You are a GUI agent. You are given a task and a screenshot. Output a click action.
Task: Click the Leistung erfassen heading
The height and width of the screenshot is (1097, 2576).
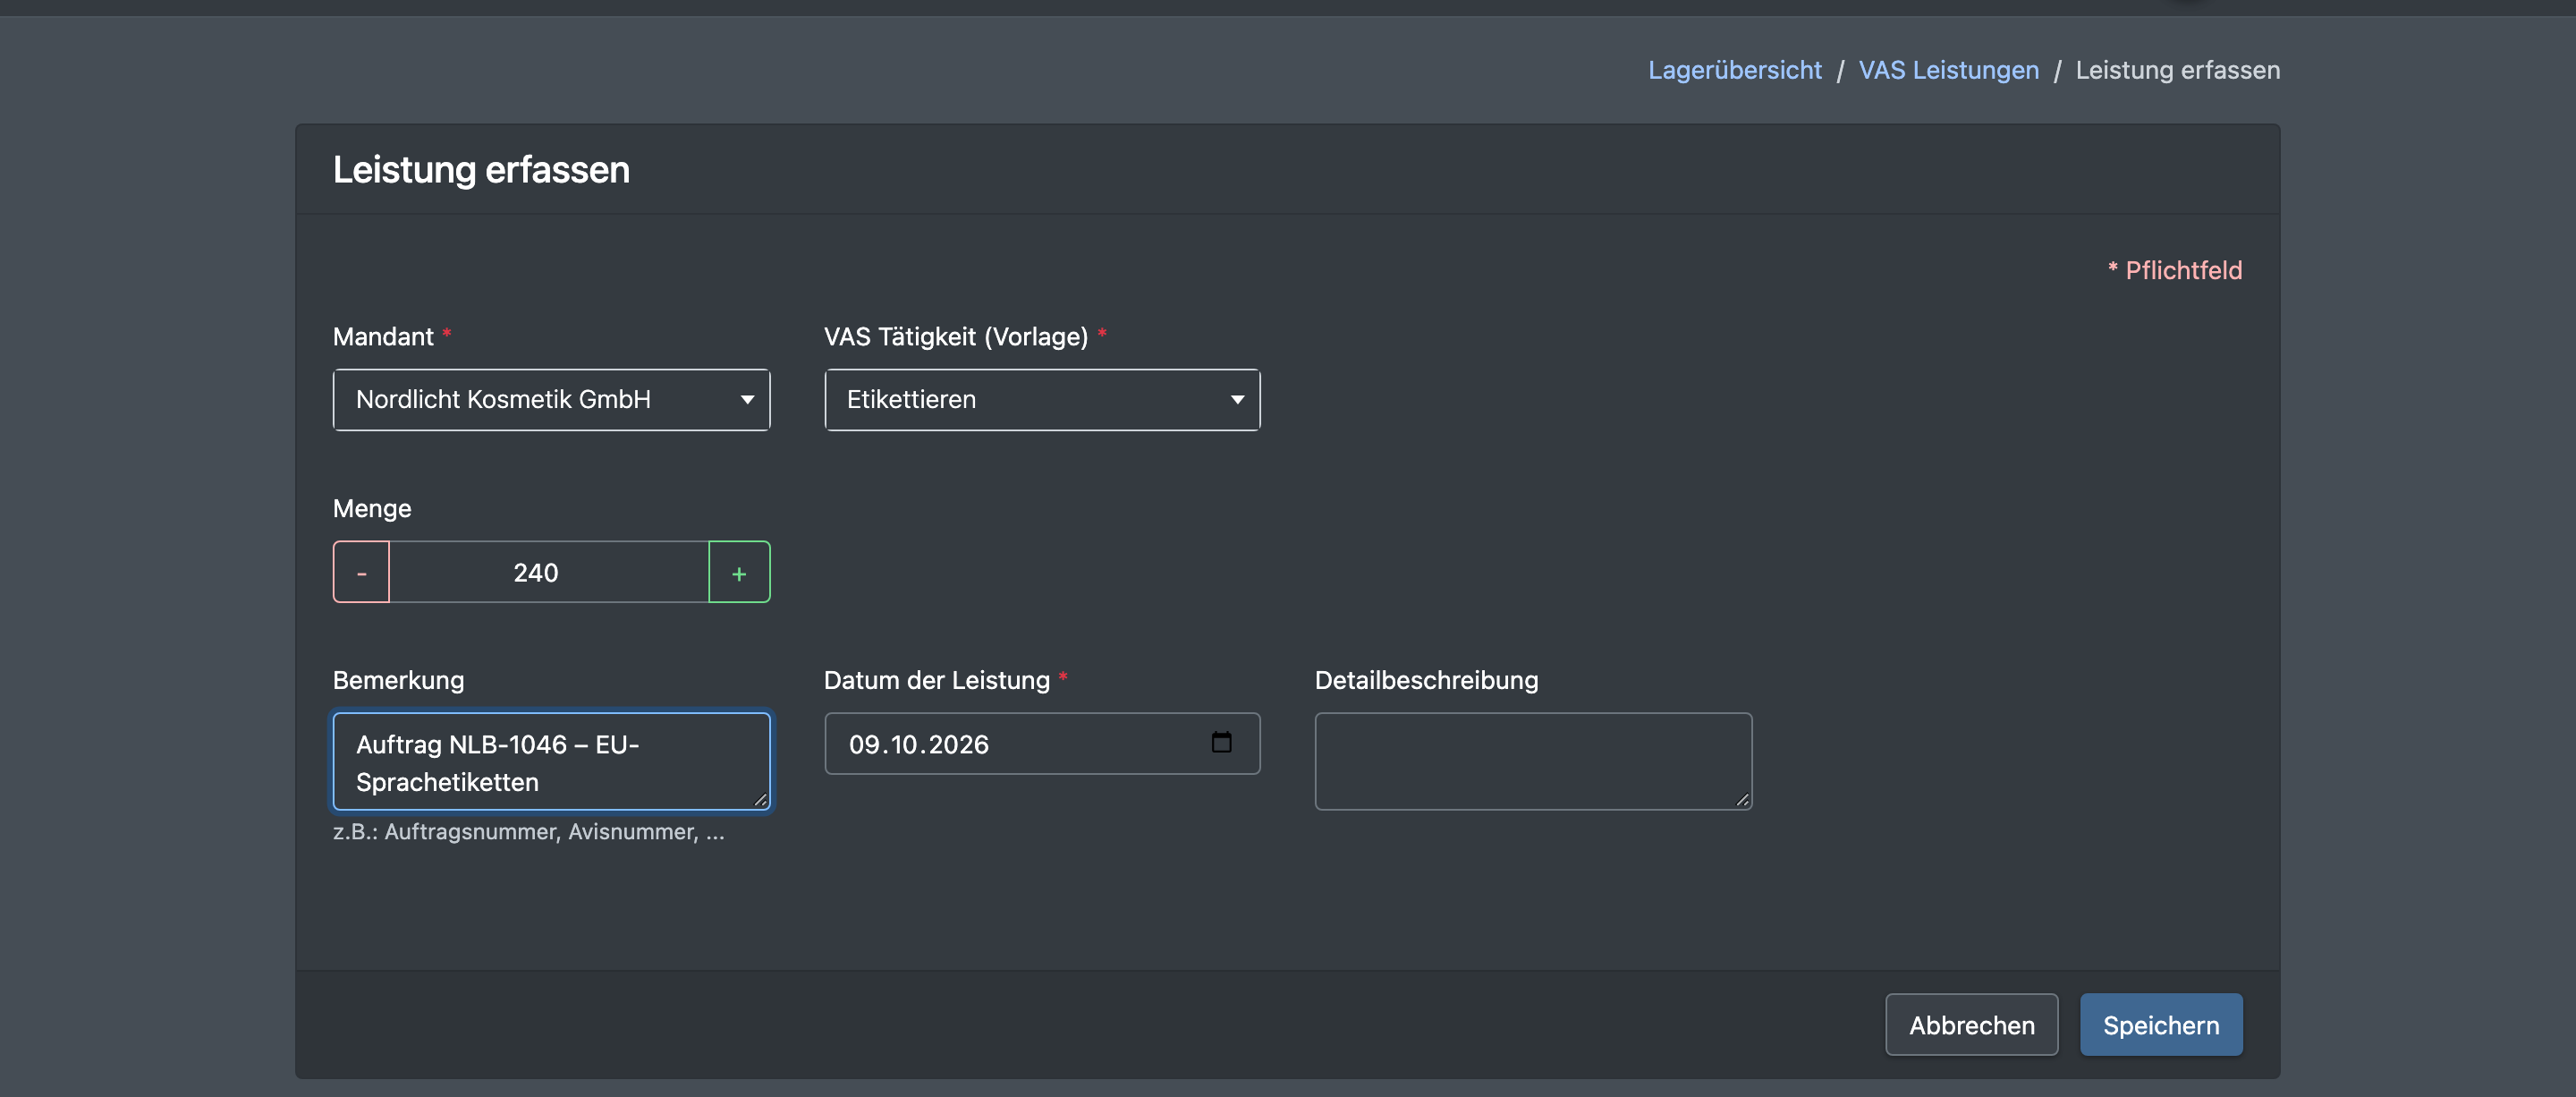pos(481,169)
